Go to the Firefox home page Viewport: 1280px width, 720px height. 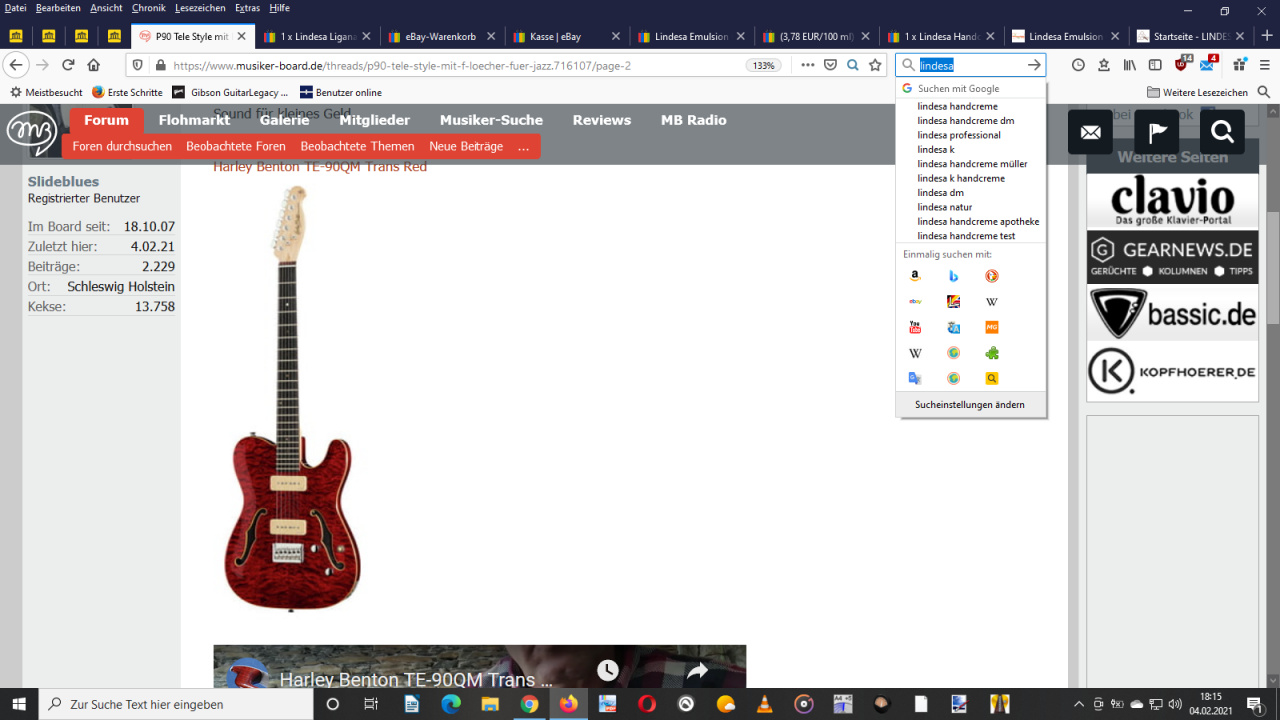[x=94, y=65]
